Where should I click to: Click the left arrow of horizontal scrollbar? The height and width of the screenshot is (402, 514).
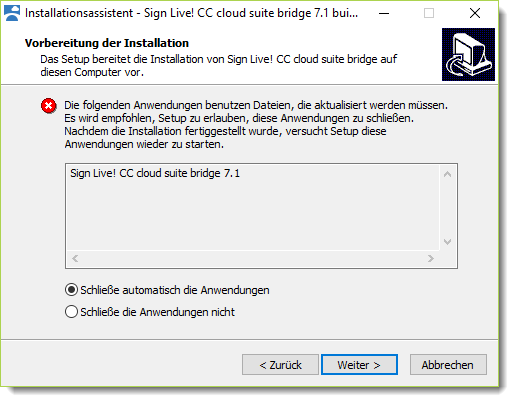(x=75, y=259)
